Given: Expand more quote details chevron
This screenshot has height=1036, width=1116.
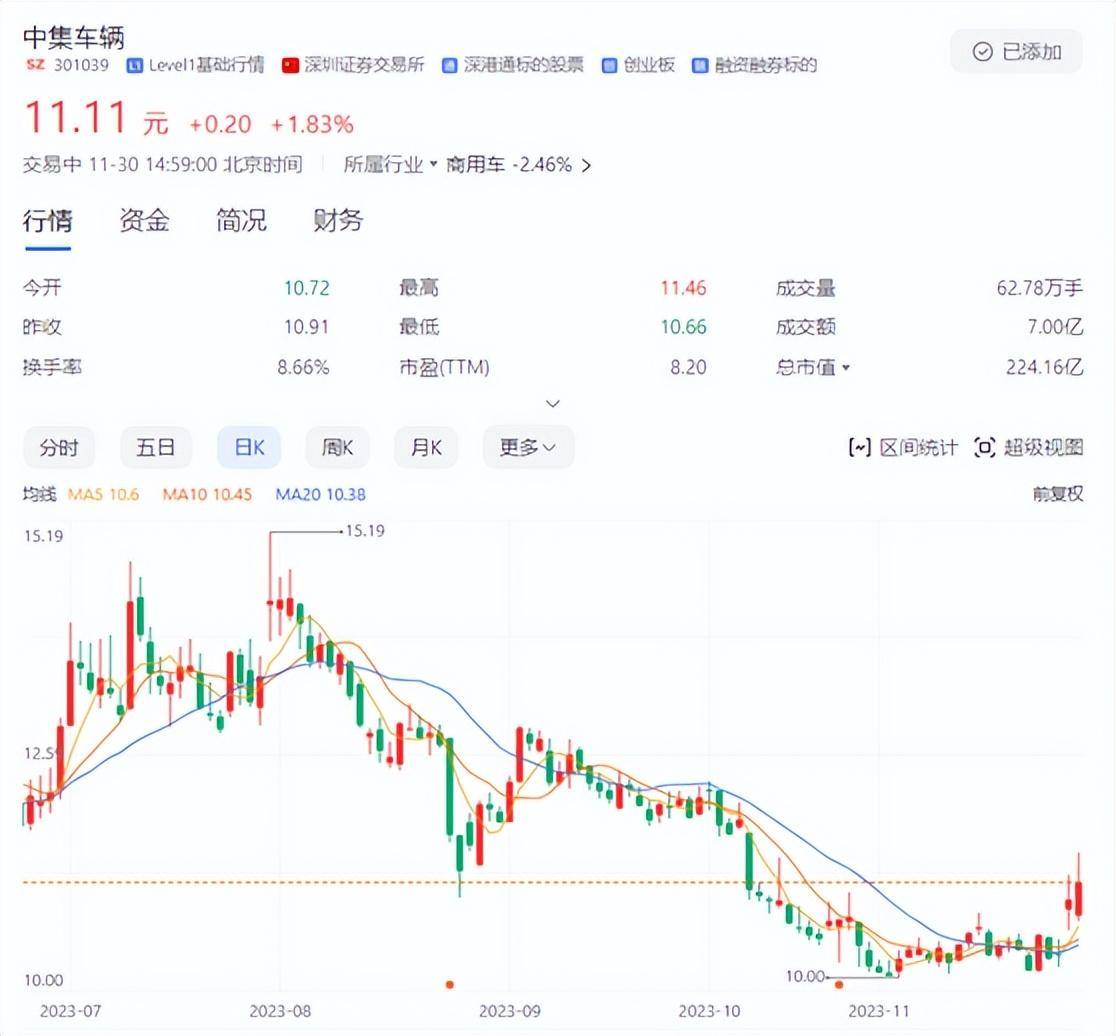Looking at the screenshot, I should coord(552,403).
